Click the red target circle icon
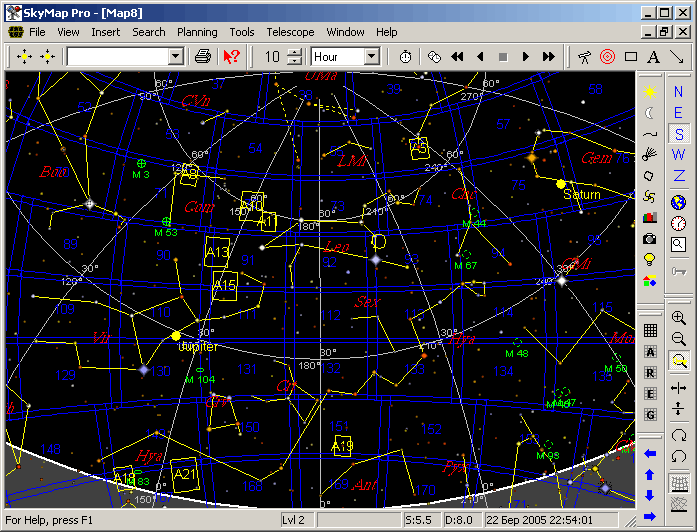 tap(607, 57)
